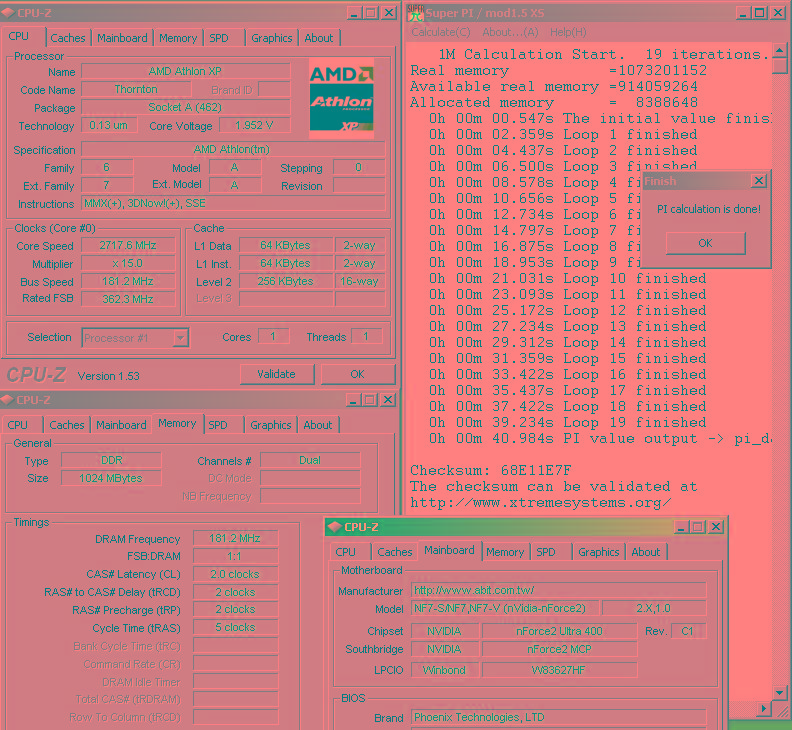The height and width of the screenshot is (730, 792).
Task: Select Graphics tab in Mainboard CPU-Z window
Action: click(599, 552)
